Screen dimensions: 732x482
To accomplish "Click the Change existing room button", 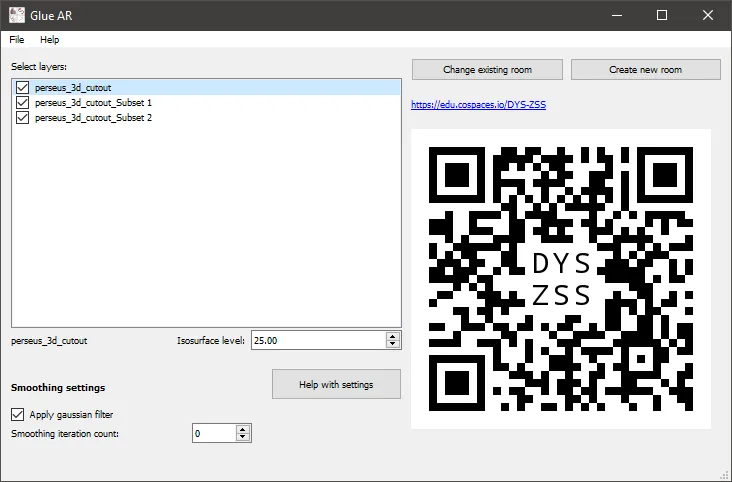I will (x=487, y=70).
